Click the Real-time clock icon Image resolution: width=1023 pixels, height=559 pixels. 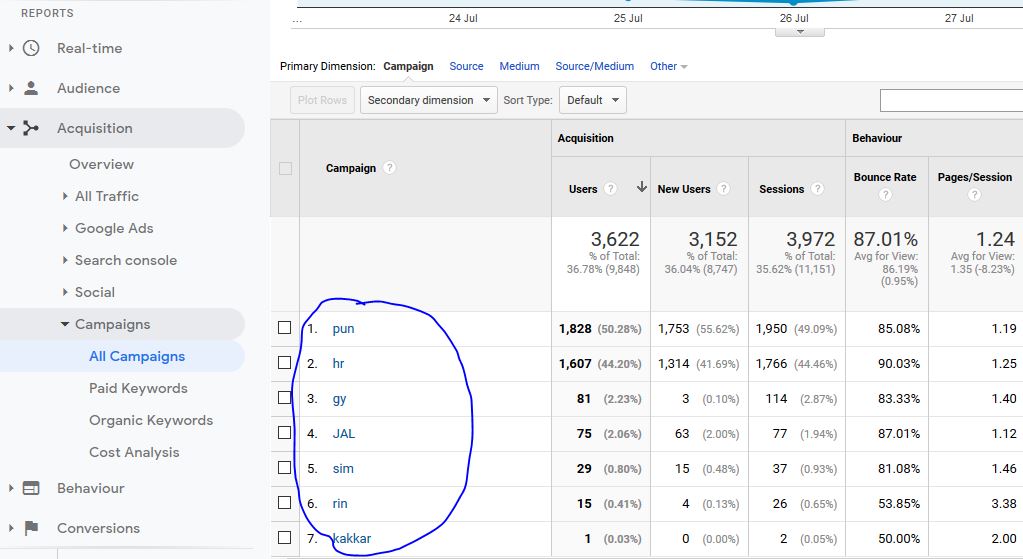click(31, 48)
